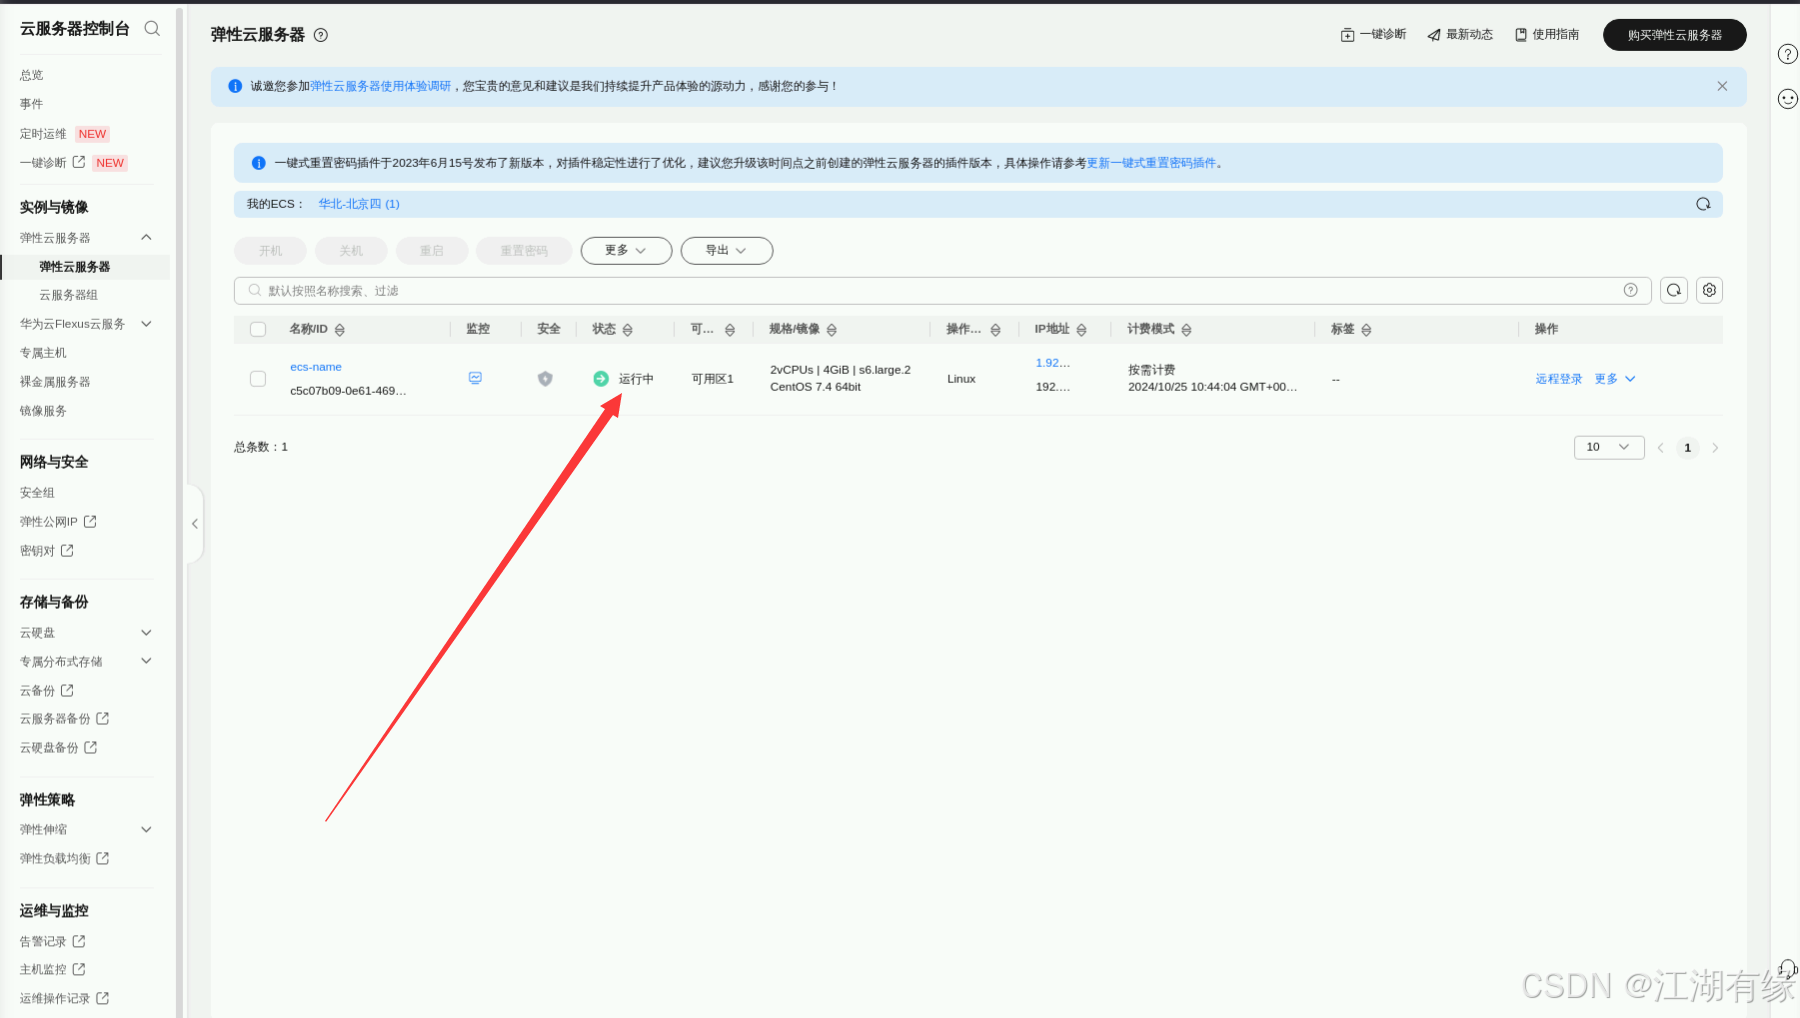Open 弹性公网IP external link in sidebar

point(58,522)
